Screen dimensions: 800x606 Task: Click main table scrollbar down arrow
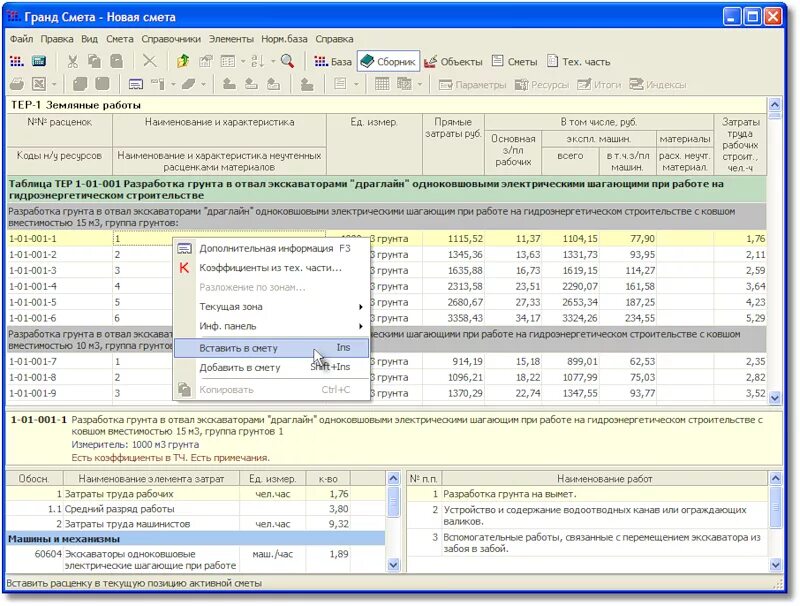point(774,397)
